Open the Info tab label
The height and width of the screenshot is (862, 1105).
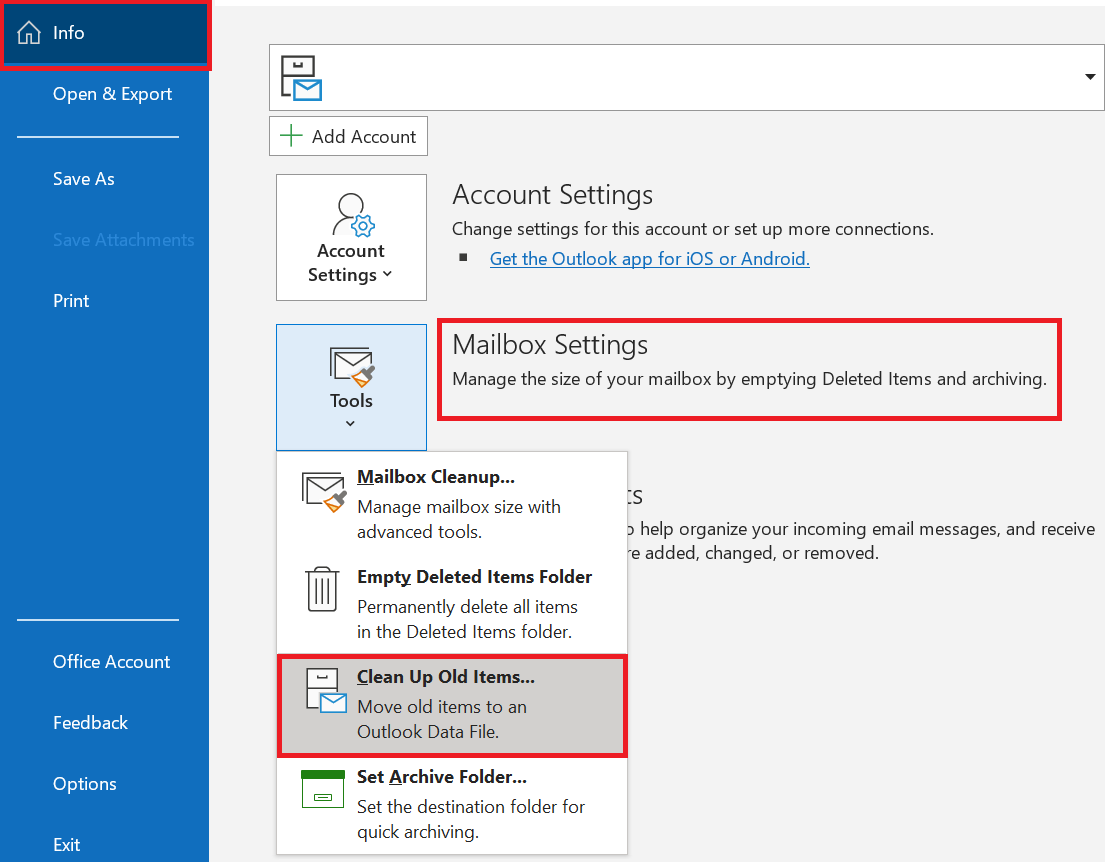tap(68, 33)
